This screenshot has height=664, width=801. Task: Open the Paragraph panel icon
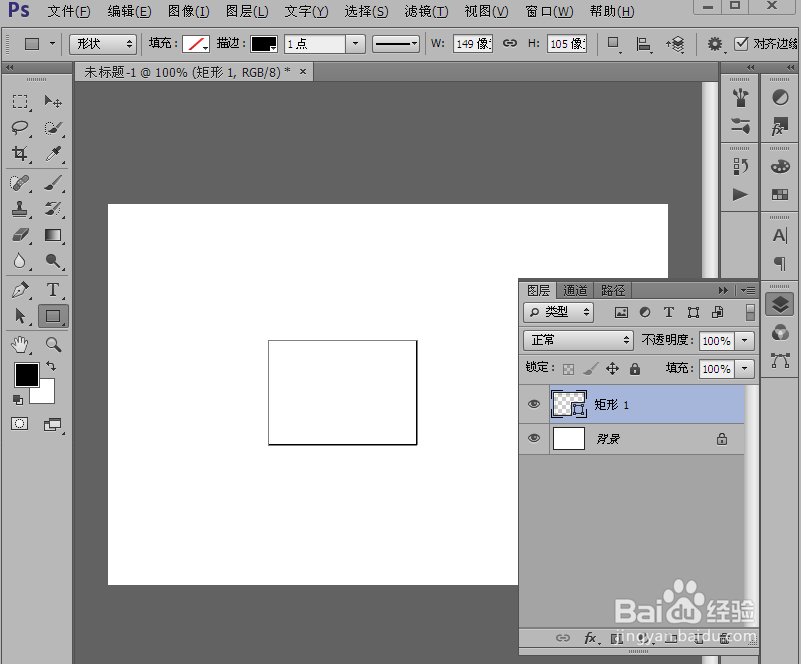pos(780,264)
